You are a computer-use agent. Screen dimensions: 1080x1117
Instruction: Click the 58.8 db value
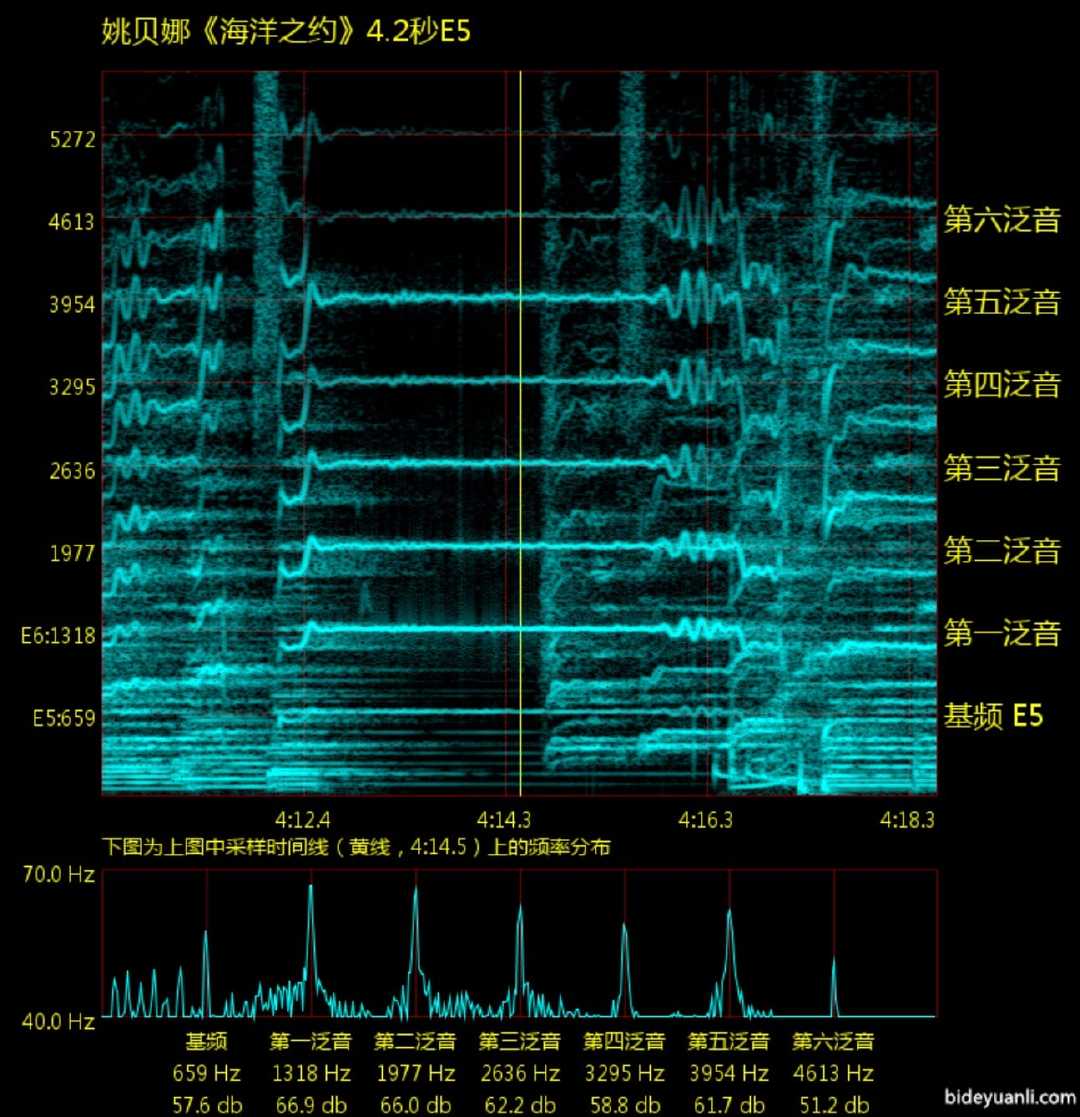pos(625,1105)
